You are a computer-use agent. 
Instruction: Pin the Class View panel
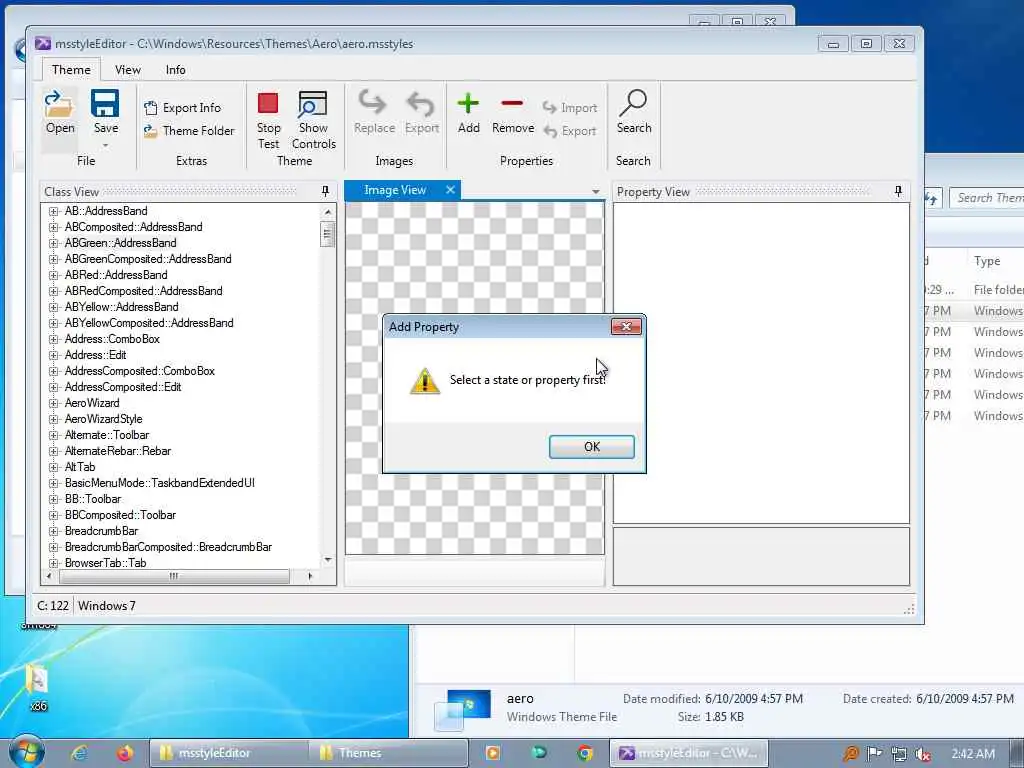coord(325,191)
